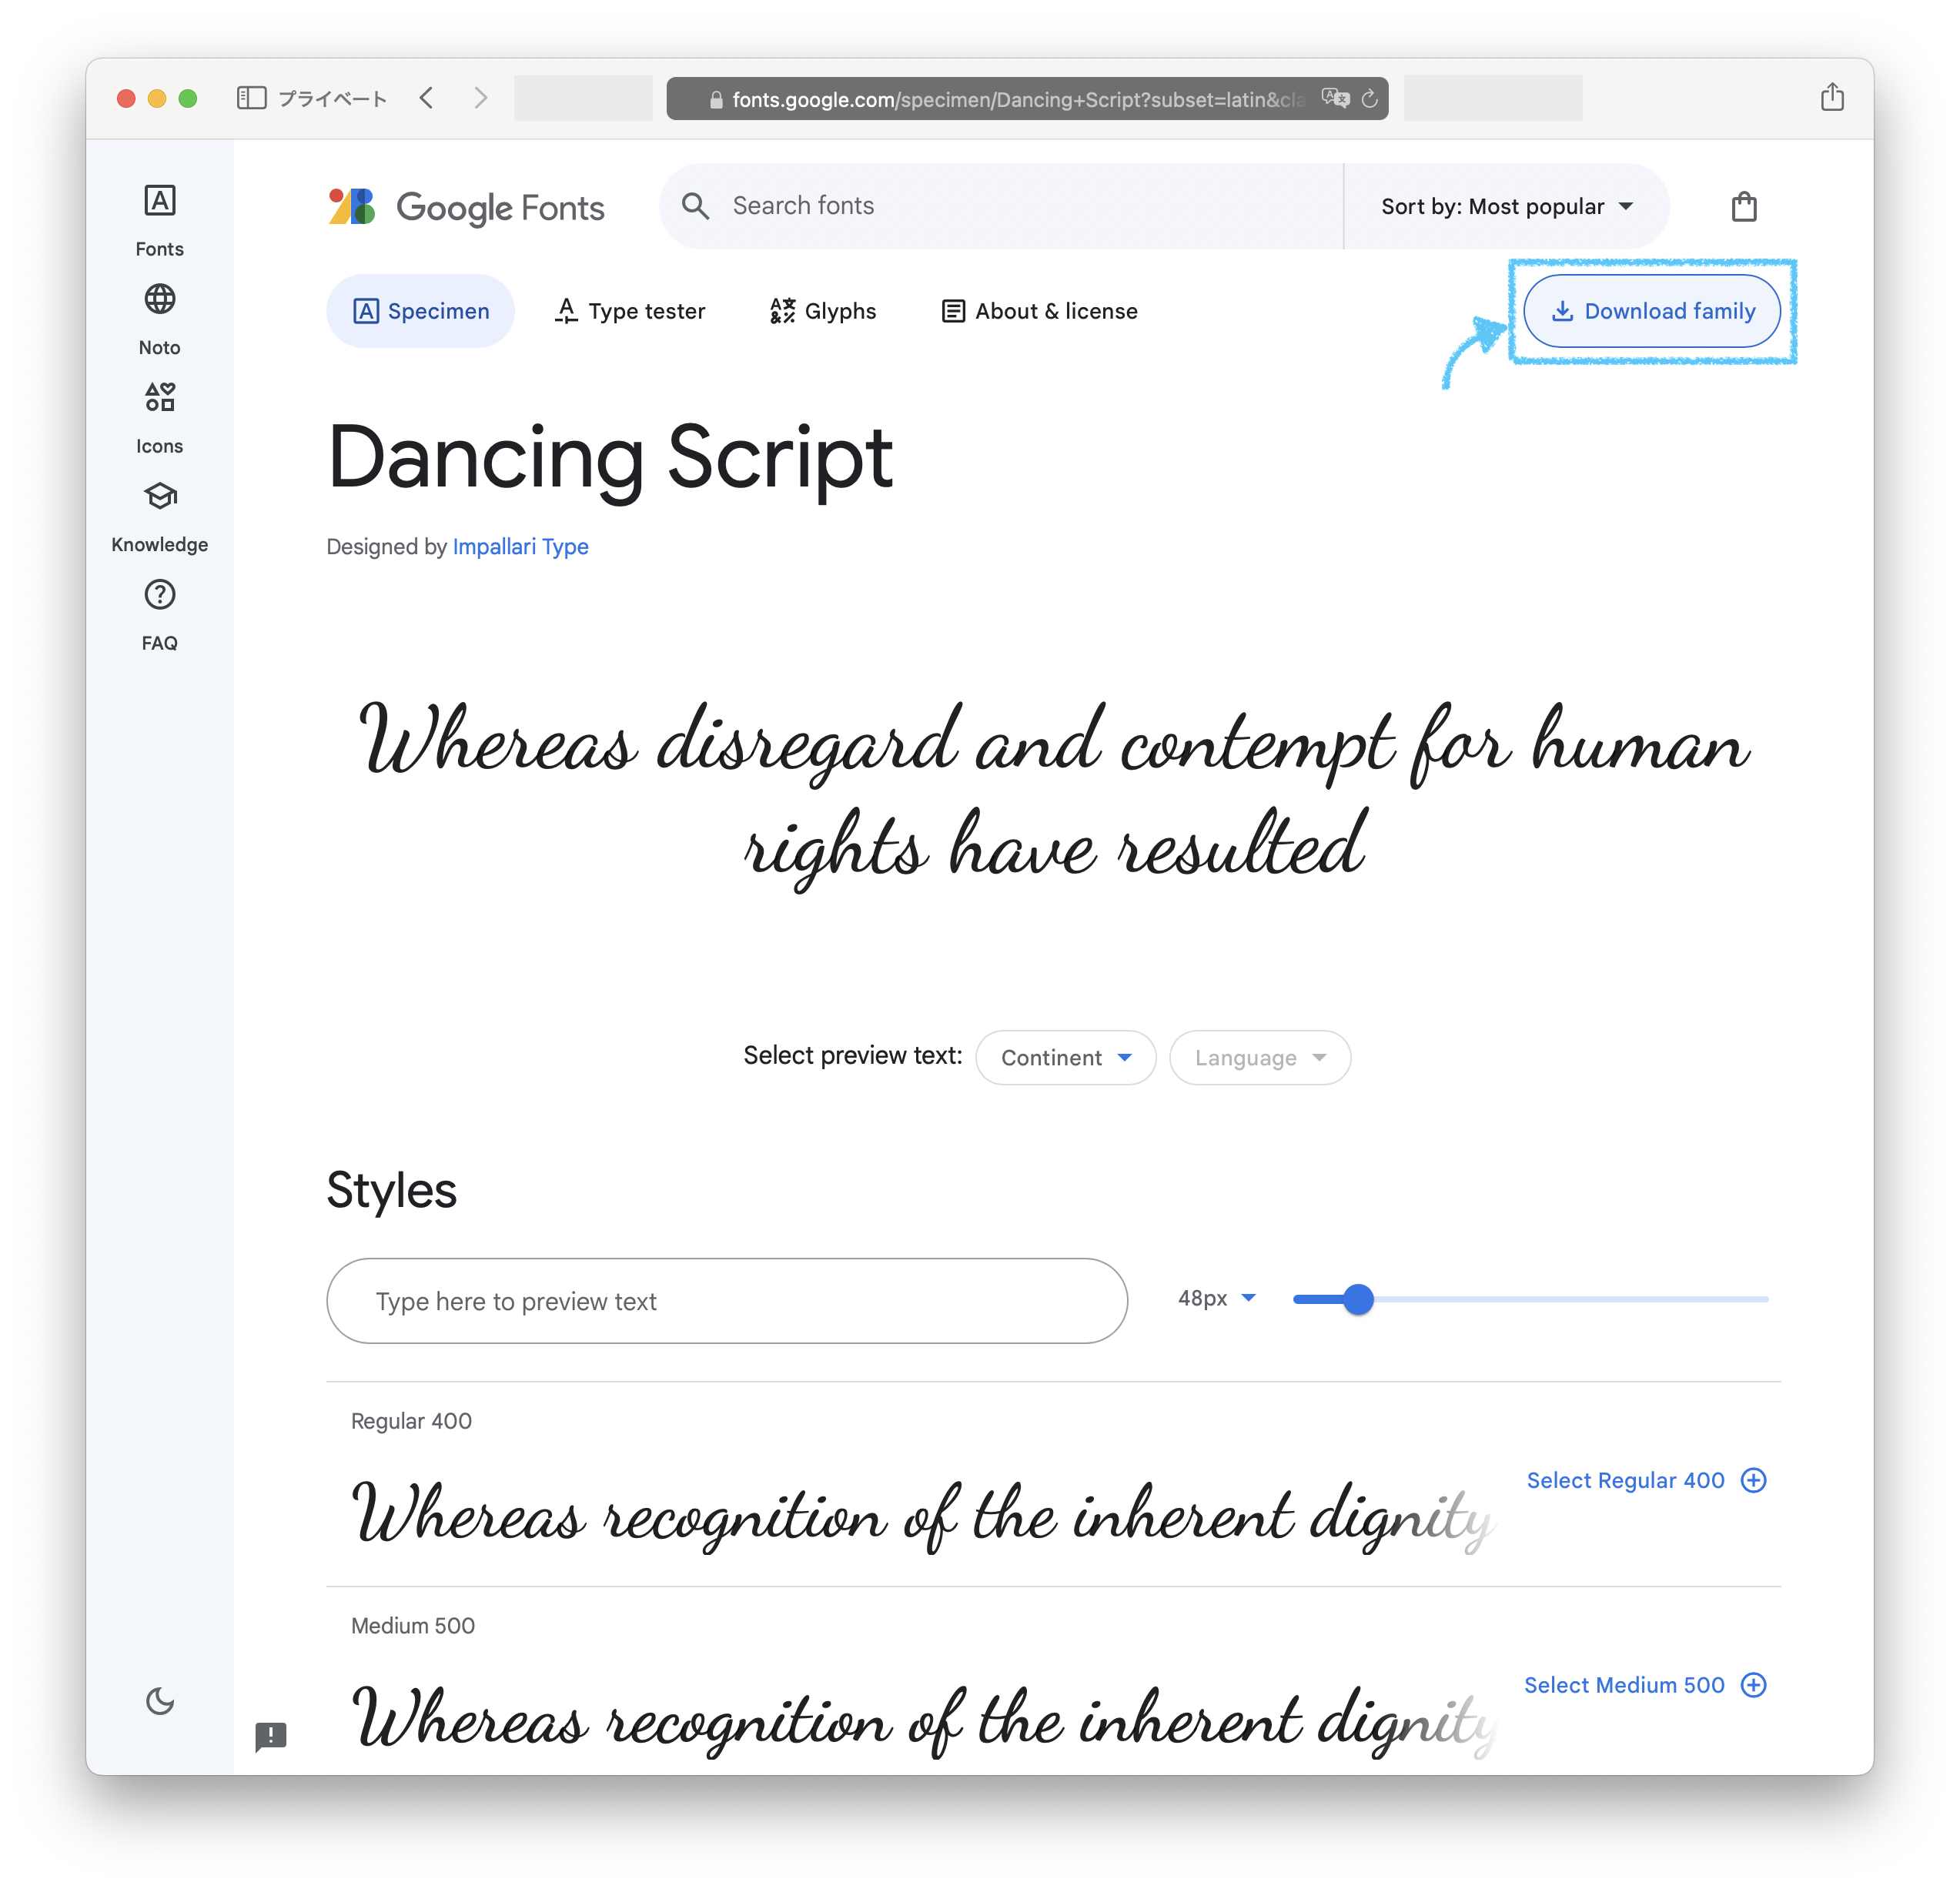The image size is (1960, 1889).
Task: Click the font size slider handle
Action: 1357,1299
